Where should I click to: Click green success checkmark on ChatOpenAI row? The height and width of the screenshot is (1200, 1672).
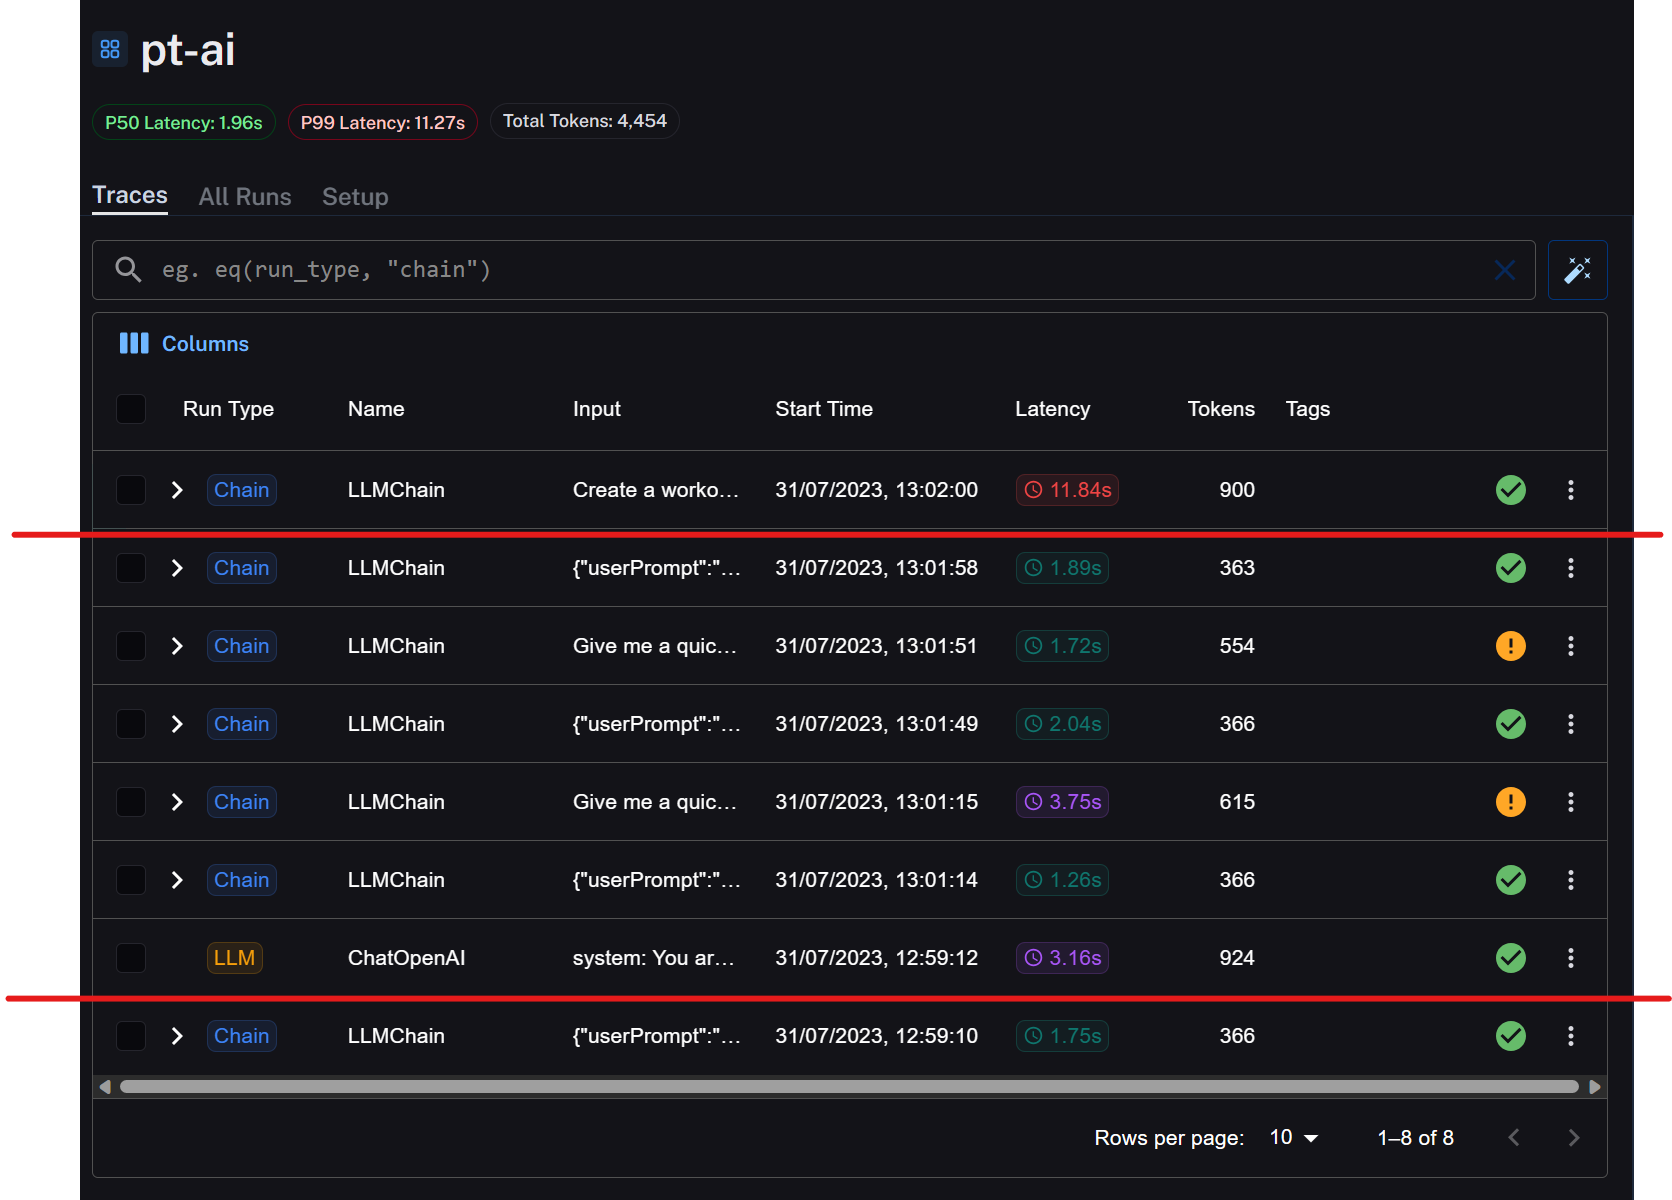(x=1510, y=958)
